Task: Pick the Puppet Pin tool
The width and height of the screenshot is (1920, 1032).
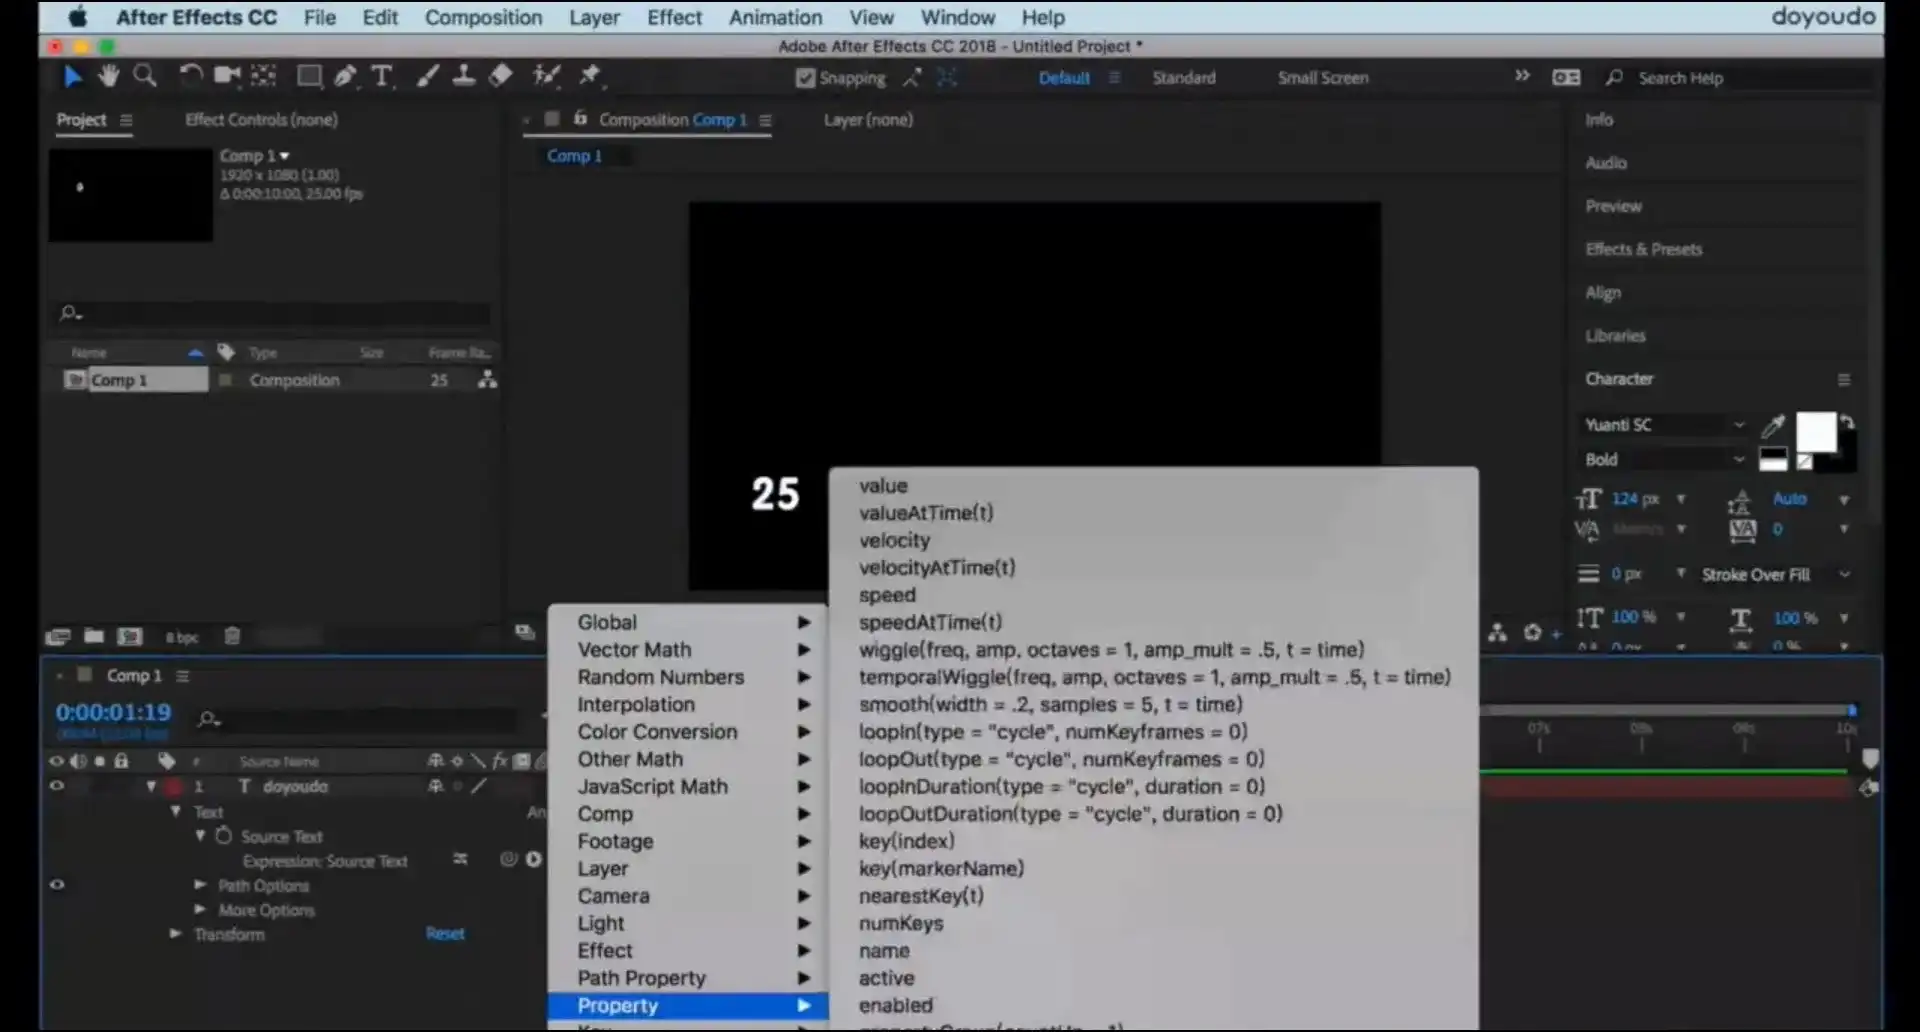Action: click(590, 76)
